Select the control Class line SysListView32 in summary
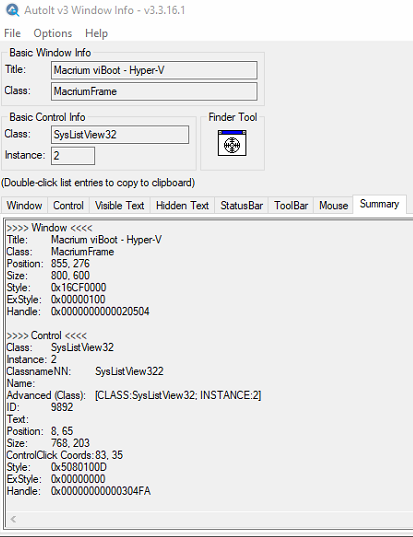The height and width of the screenshot is (537, 413). (x=60, y=348)
